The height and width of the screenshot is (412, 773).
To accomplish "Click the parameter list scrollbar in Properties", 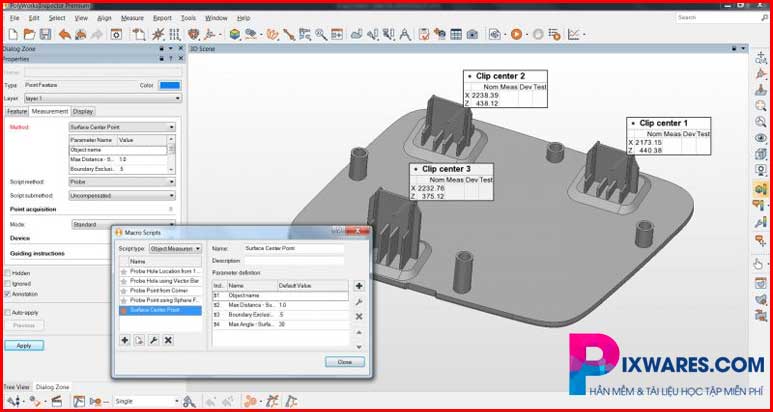I will coord(171,154).
